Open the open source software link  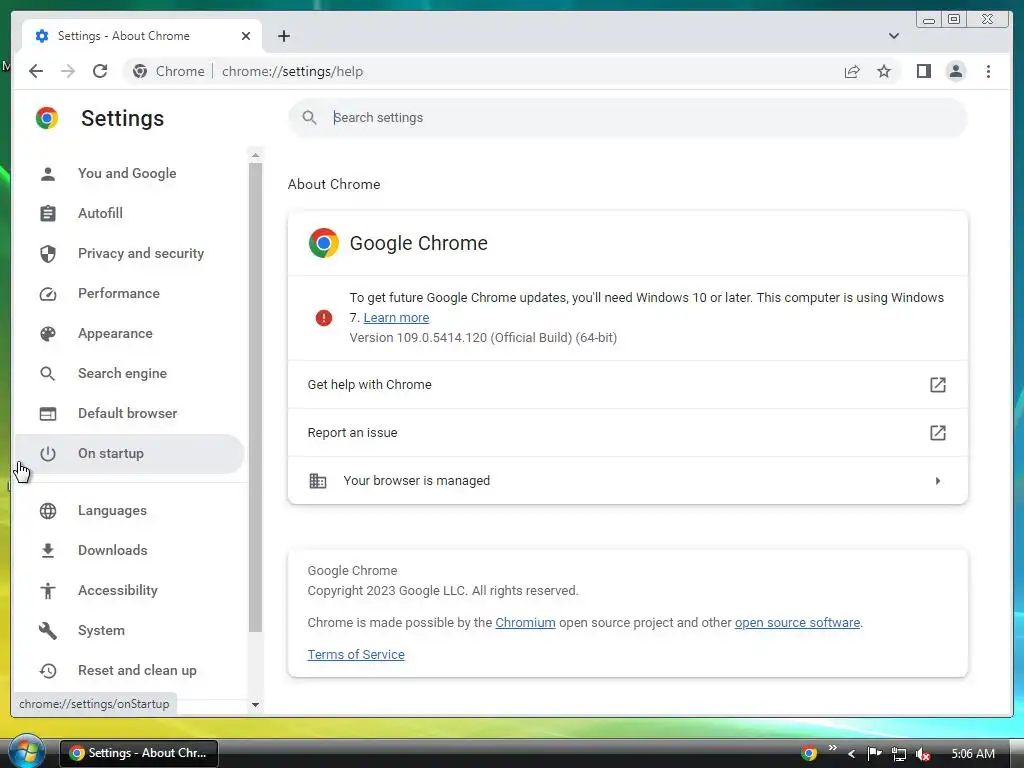[797, 622]
